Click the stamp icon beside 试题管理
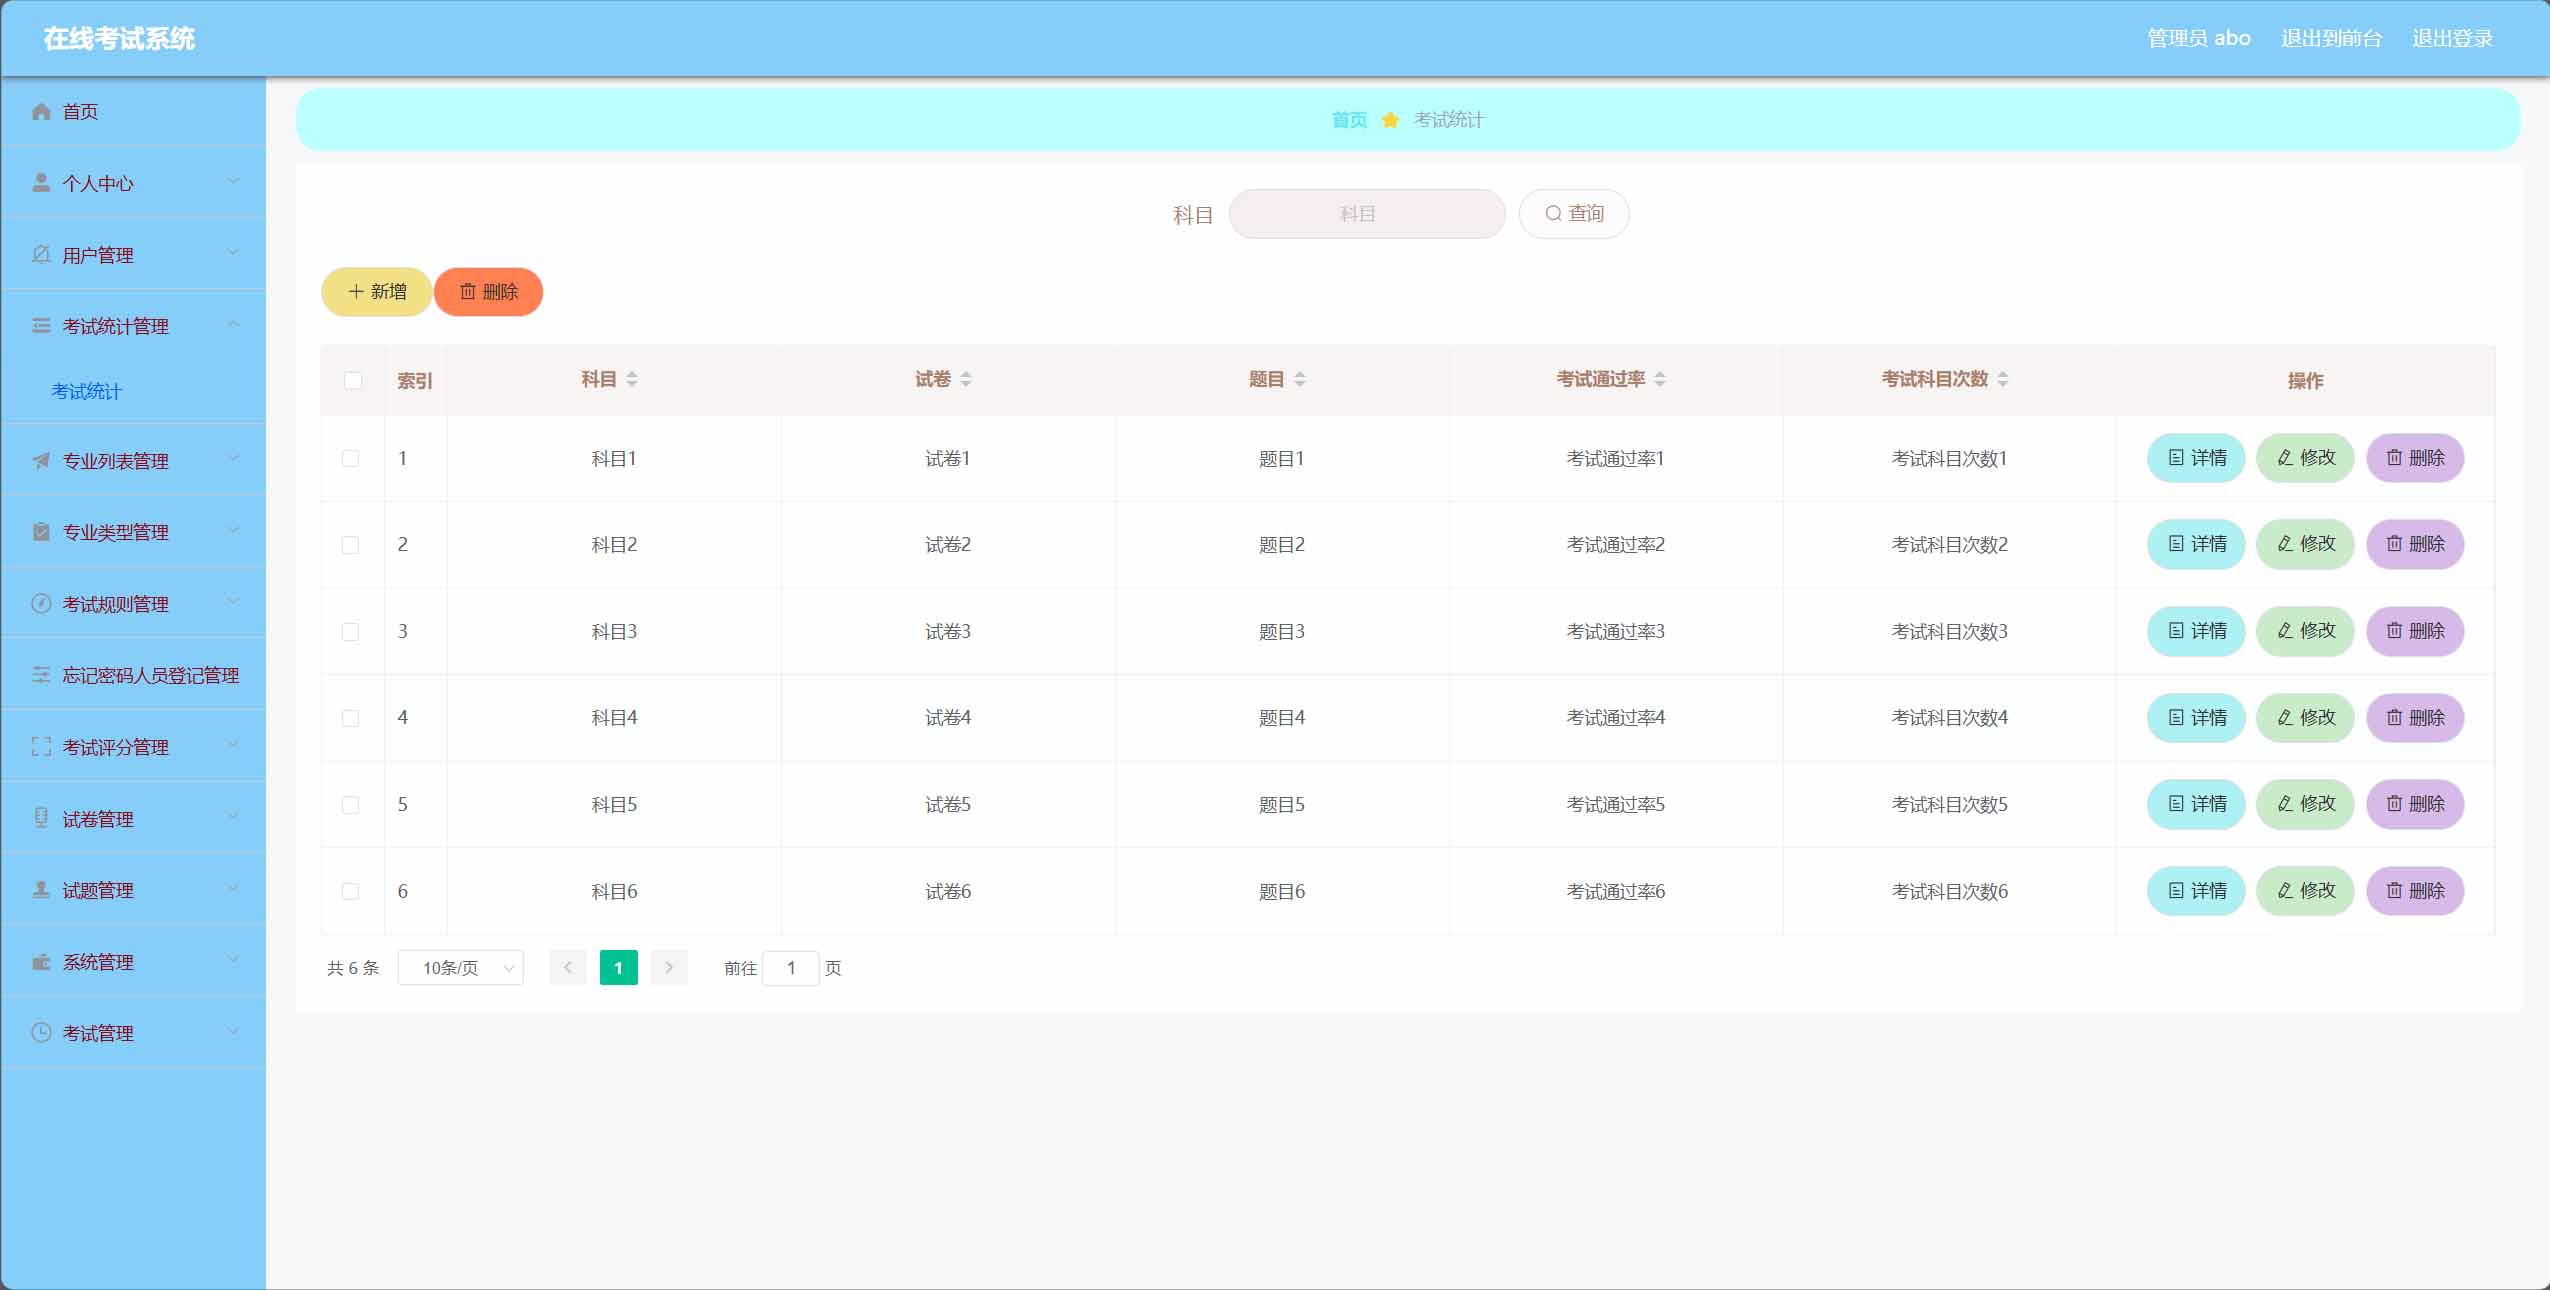The image size is (2550, 1290). (x=41, y=890)
